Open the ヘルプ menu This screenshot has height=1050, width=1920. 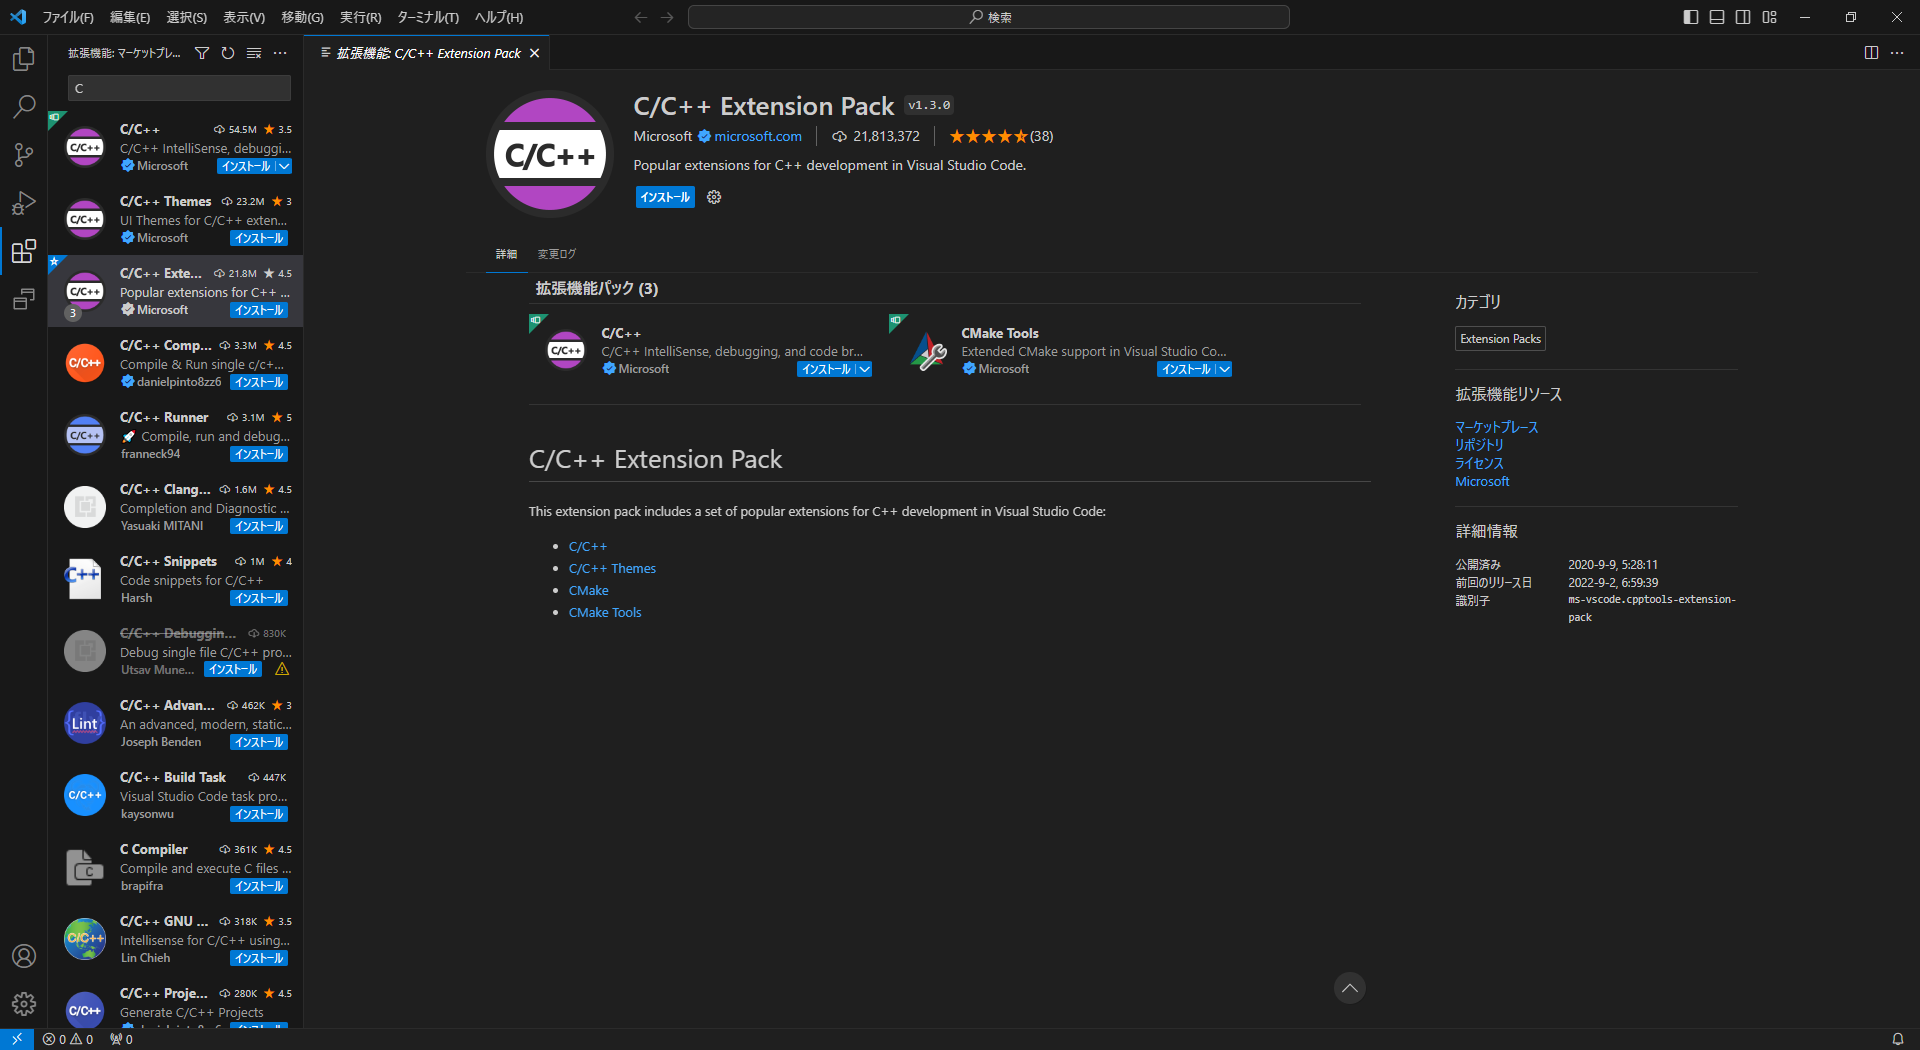point(498,17)
